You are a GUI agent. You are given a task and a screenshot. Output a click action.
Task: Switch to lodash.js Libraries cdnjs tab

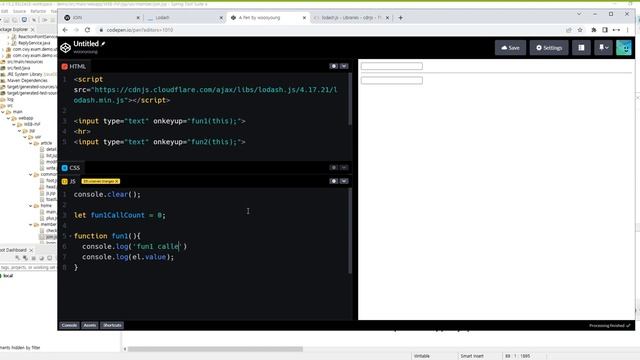coord(351,18)
